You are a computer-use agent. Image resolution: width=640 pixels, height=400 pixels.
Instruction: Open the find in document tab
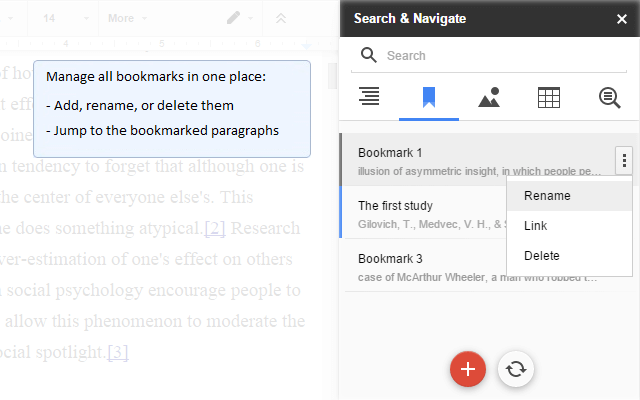point(609,97)
